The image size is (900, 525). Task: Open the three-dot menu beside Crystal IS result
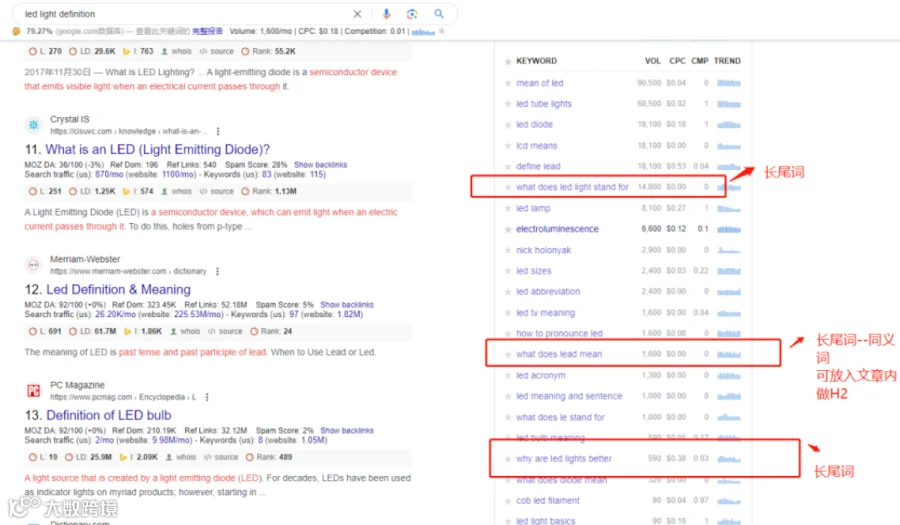tap(218, 131)
